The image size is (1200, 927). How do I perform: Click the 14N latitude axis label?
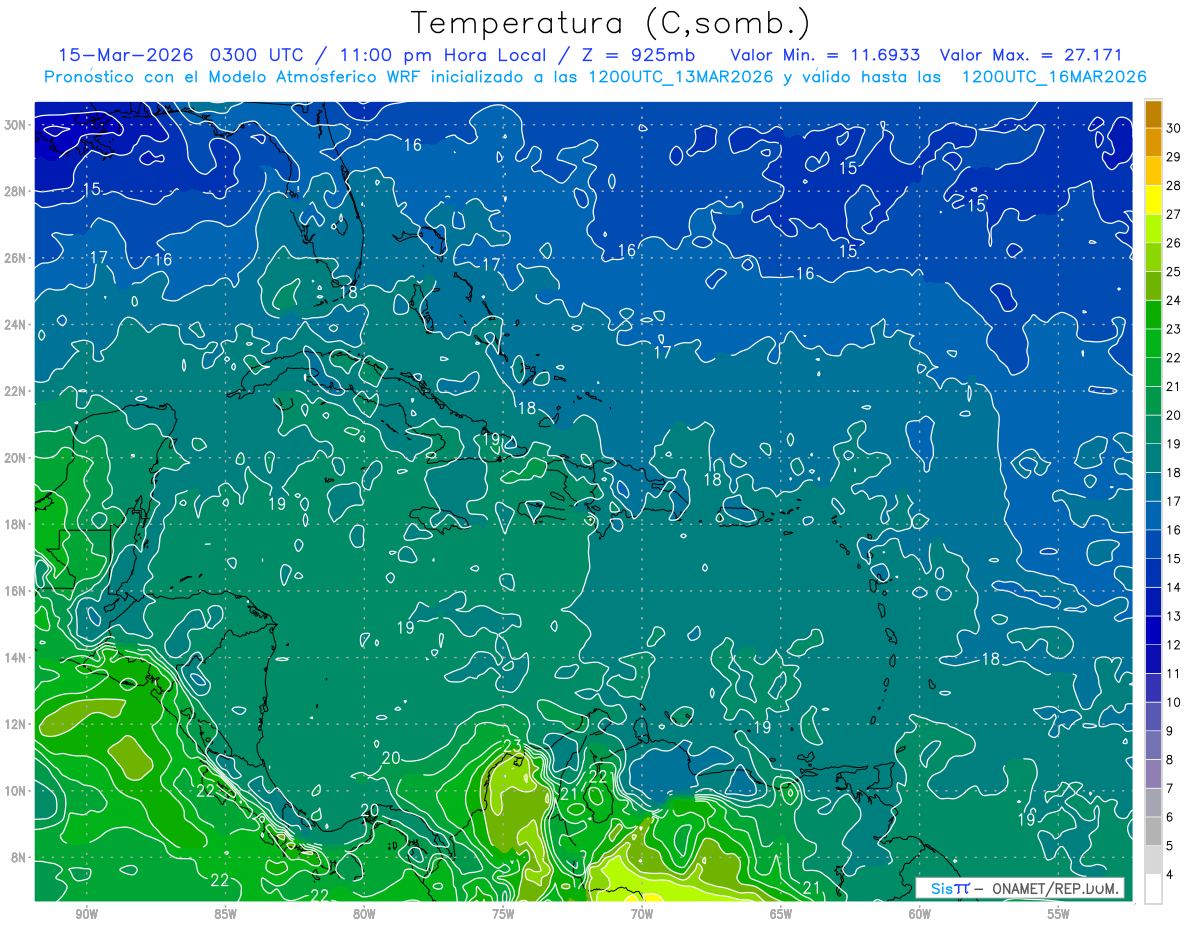pos(16,657)
